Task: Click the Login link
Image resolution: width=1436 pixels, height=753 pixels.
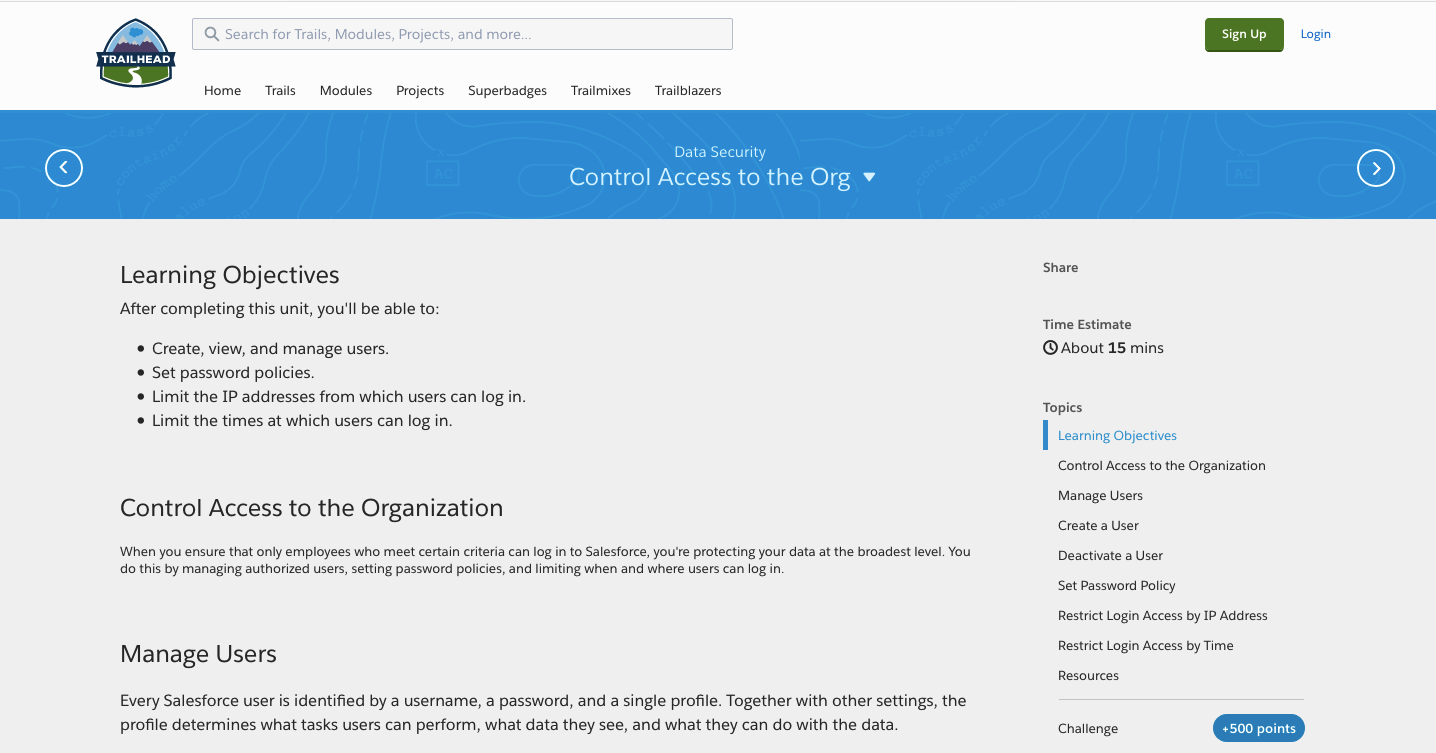Action: (1315, 34)
